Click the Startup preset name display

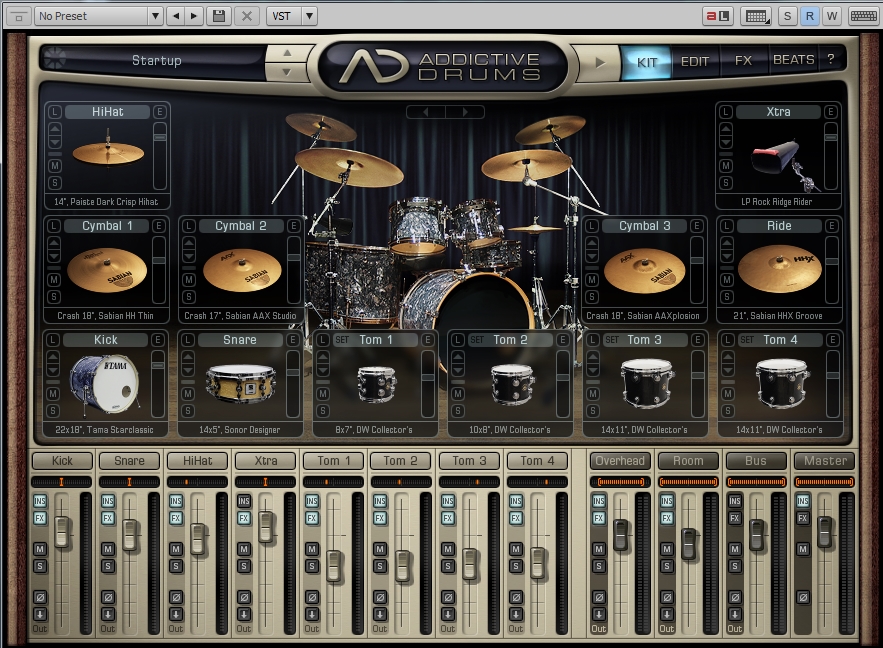coord(157,60)
